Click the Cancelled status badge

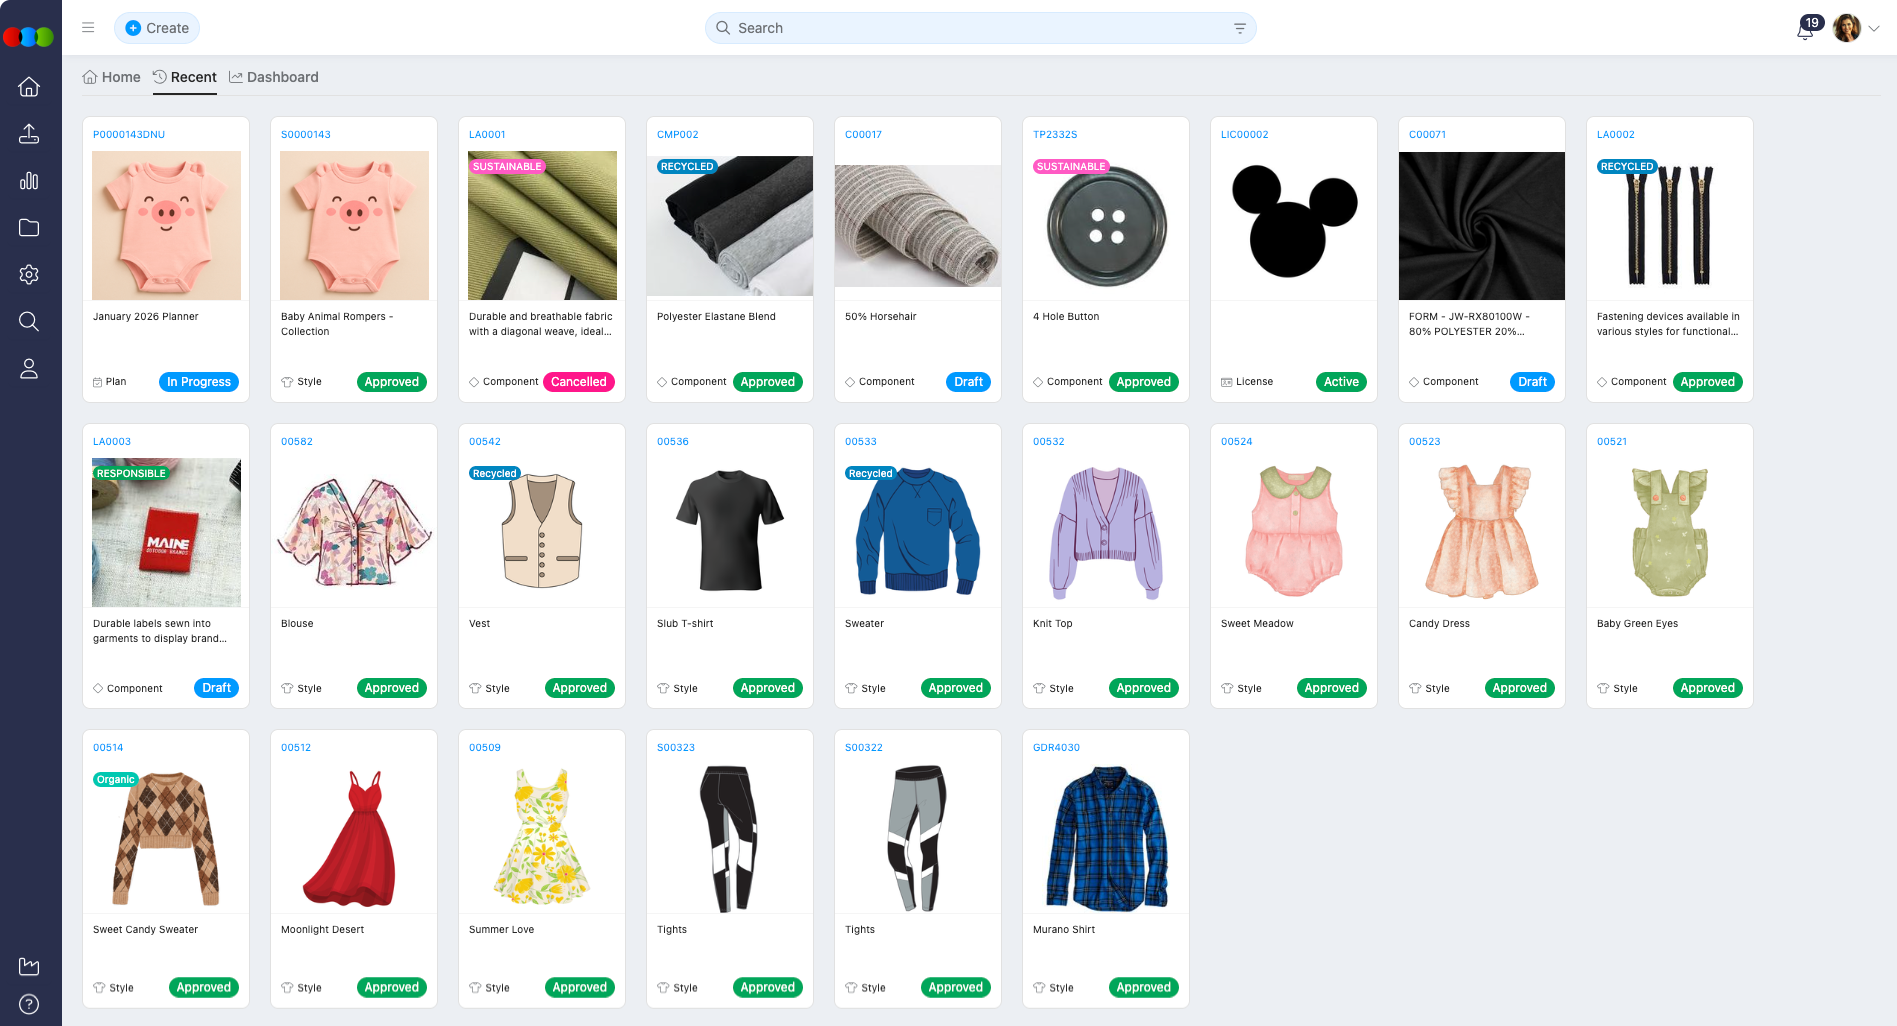(x=578, y=382)
